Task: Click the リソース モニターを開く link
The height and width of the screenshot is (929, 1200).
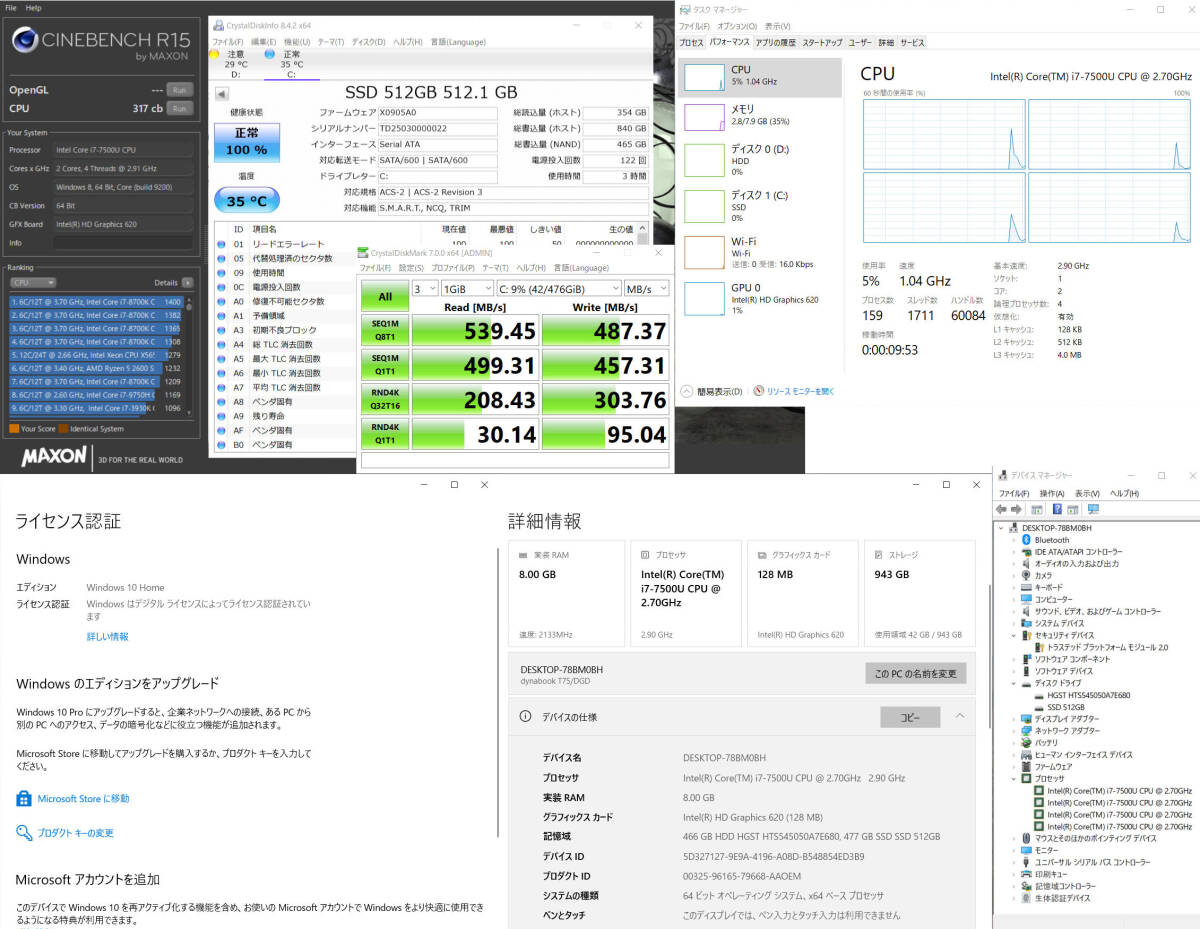Action: (x=801, y=391)
